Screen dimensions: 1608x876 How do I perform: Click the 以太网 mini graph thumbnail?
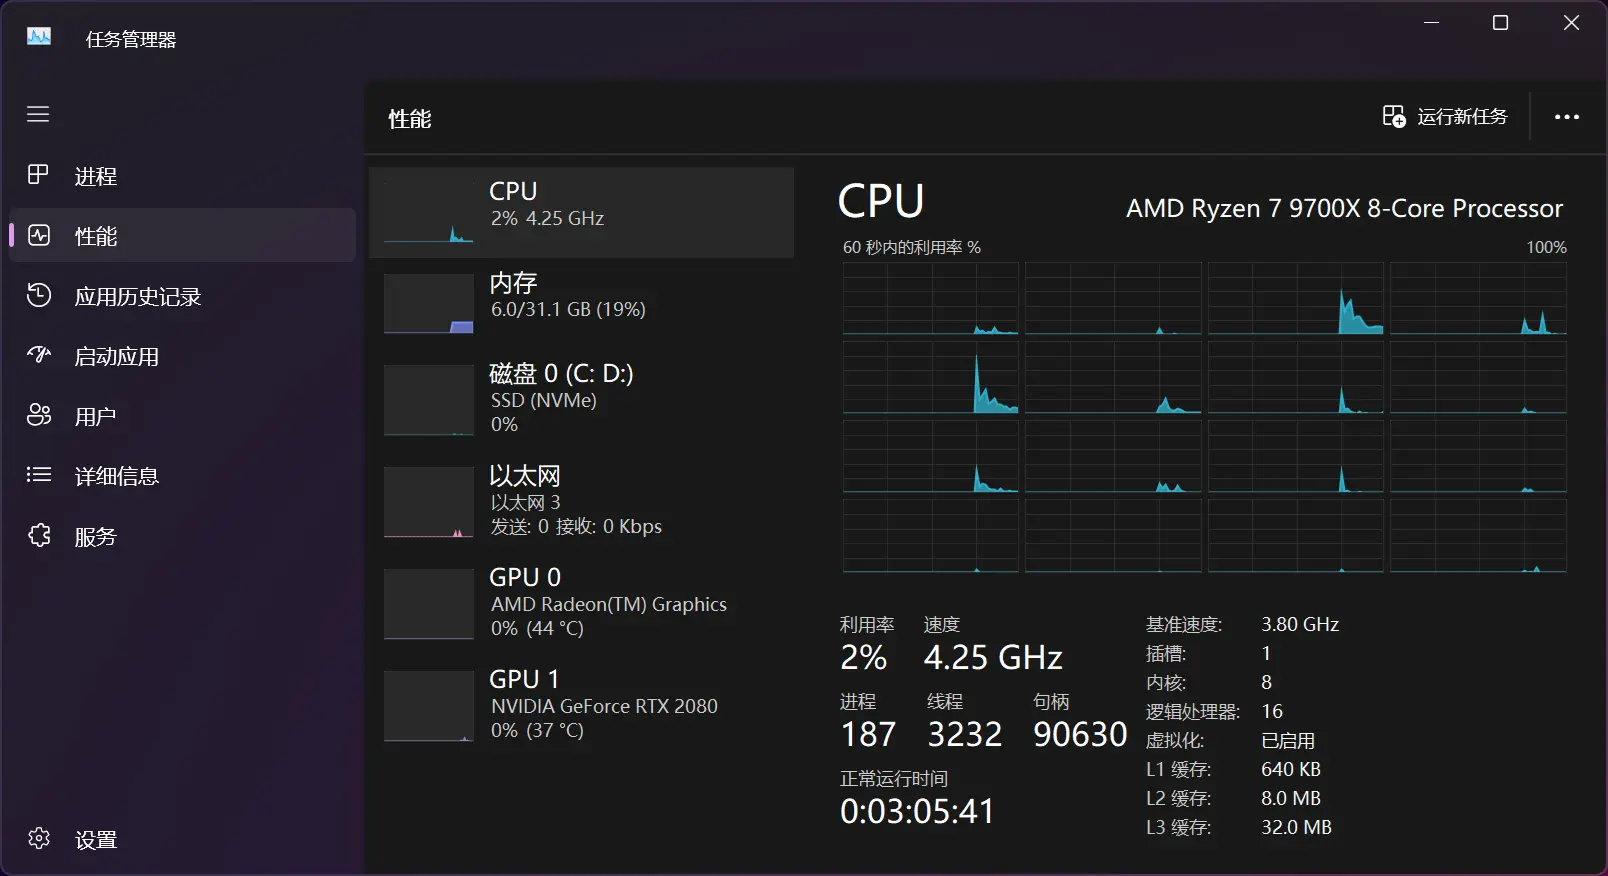coord(429,502)
